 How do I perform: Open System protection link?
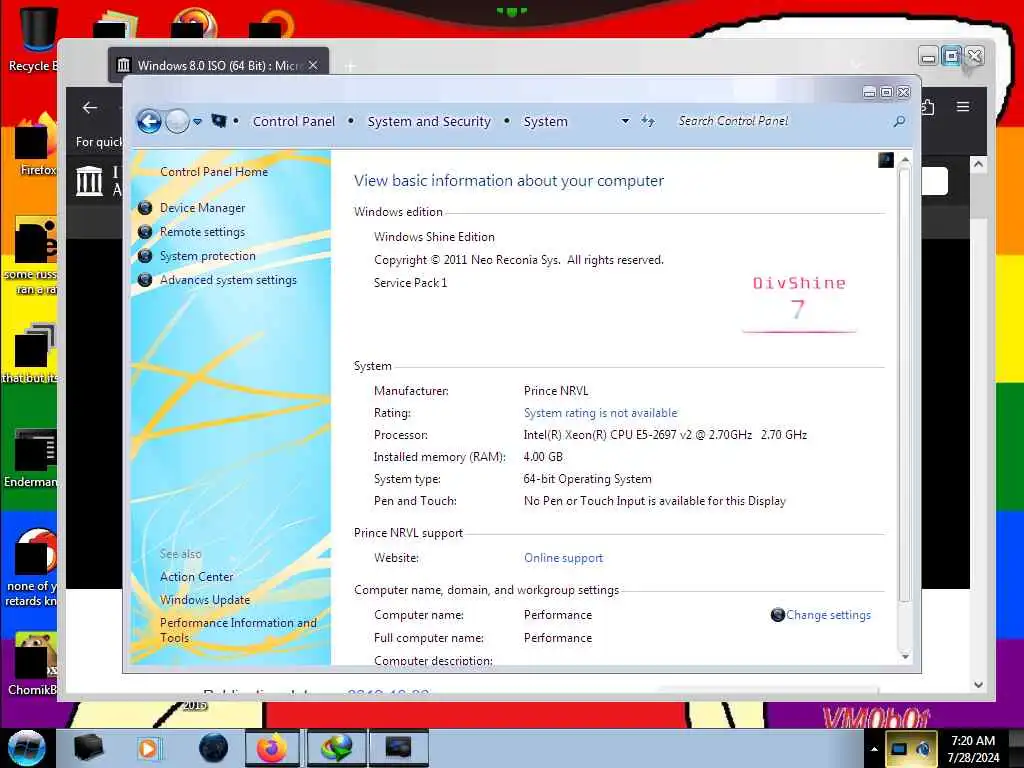click(208, 256)
